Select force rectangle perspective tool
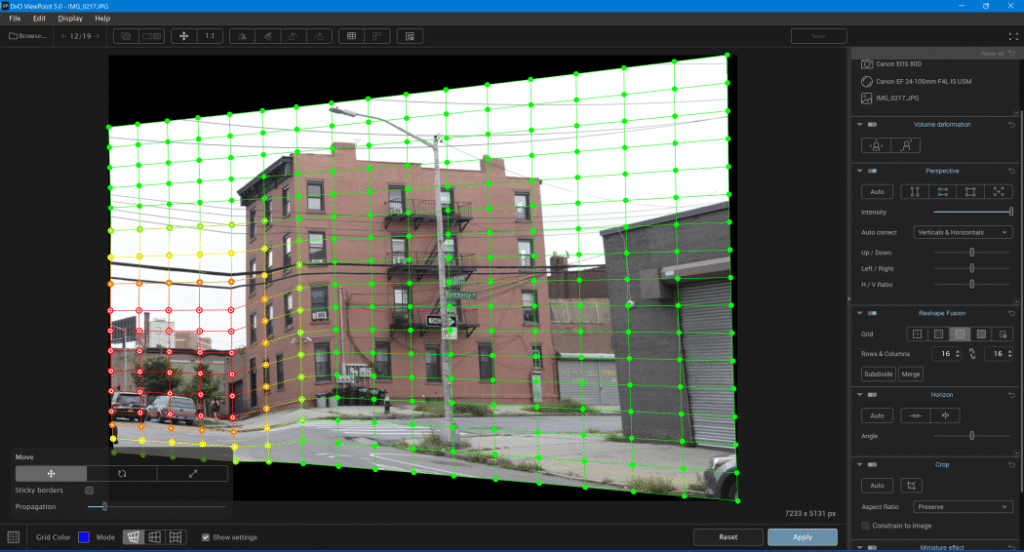This screenshot has height=552, width=1024. tap(970, 191)
